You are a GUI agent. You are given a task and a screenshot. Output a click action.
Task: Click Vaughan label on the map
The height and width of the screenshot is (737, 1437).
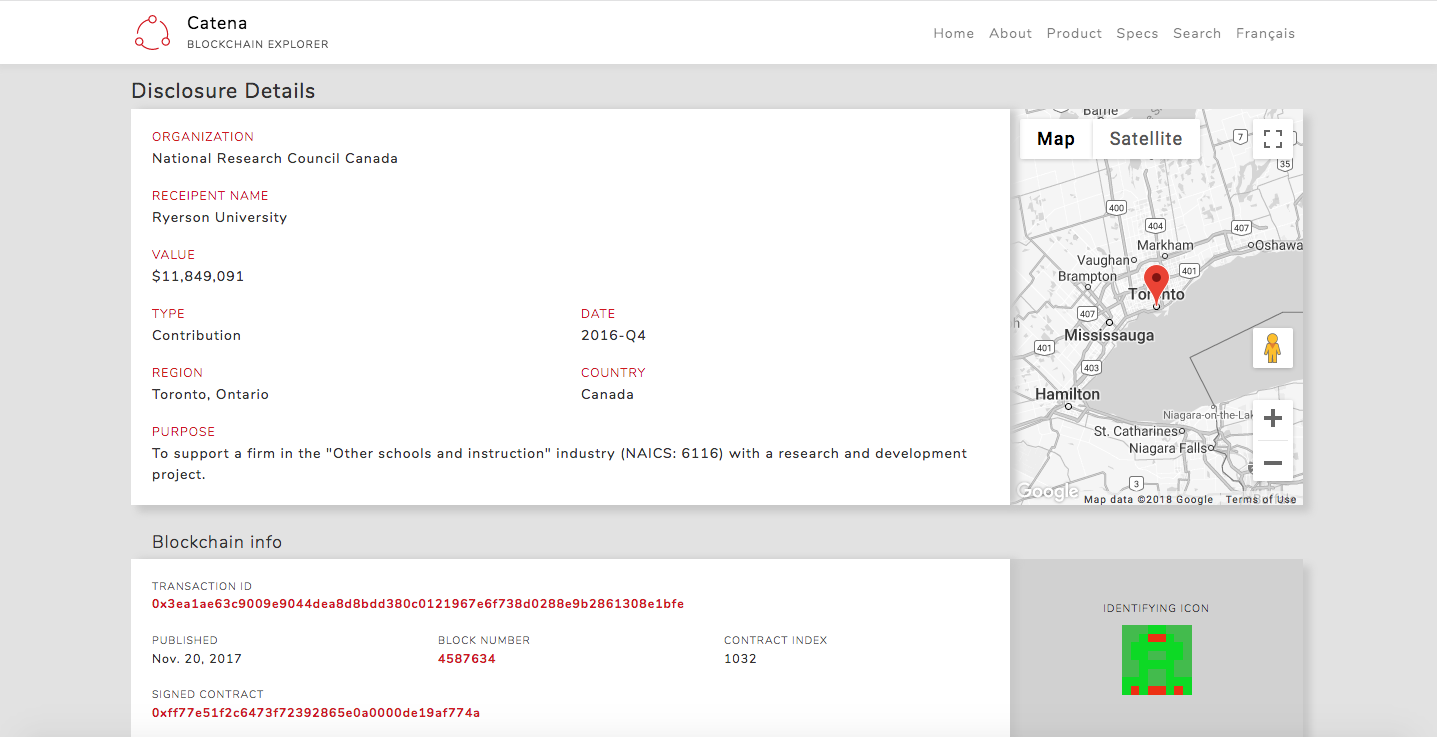tap(1104, 260)
